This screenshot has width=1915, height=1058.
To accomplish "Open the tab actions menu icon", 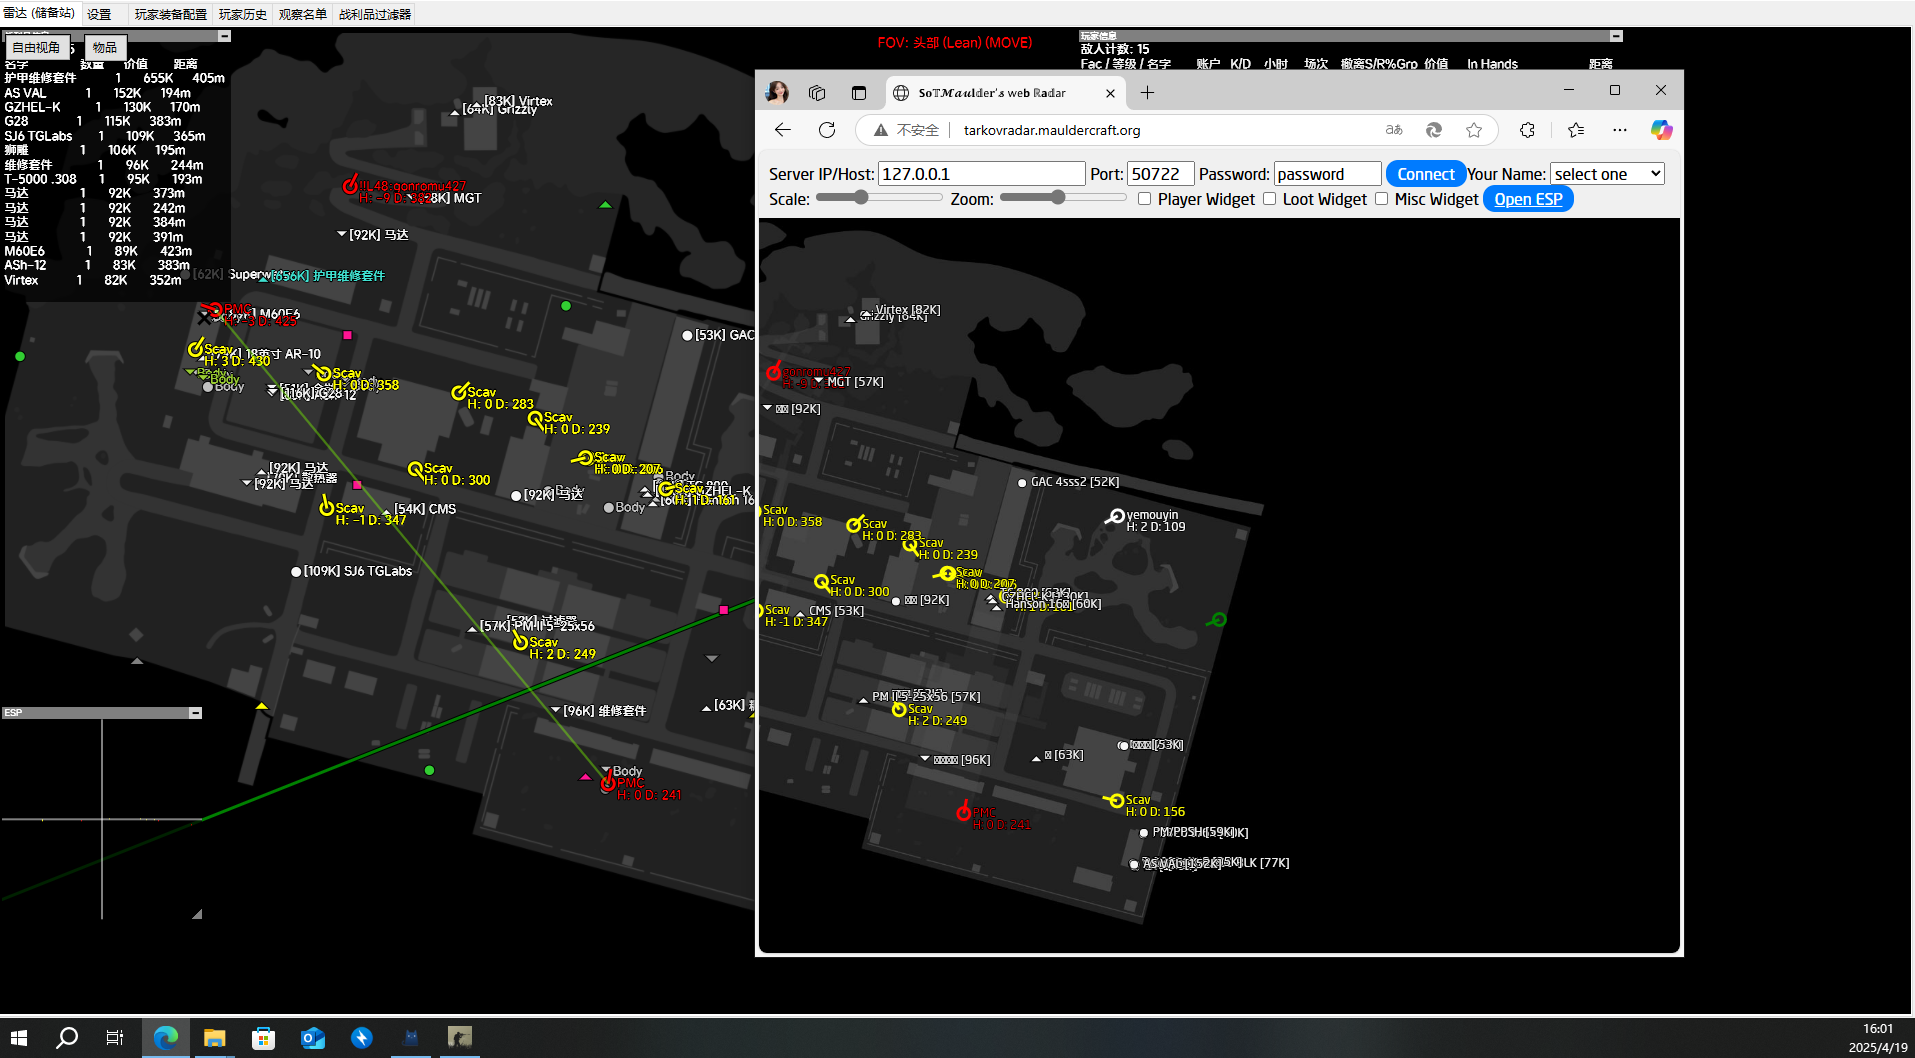I will 858,93.
